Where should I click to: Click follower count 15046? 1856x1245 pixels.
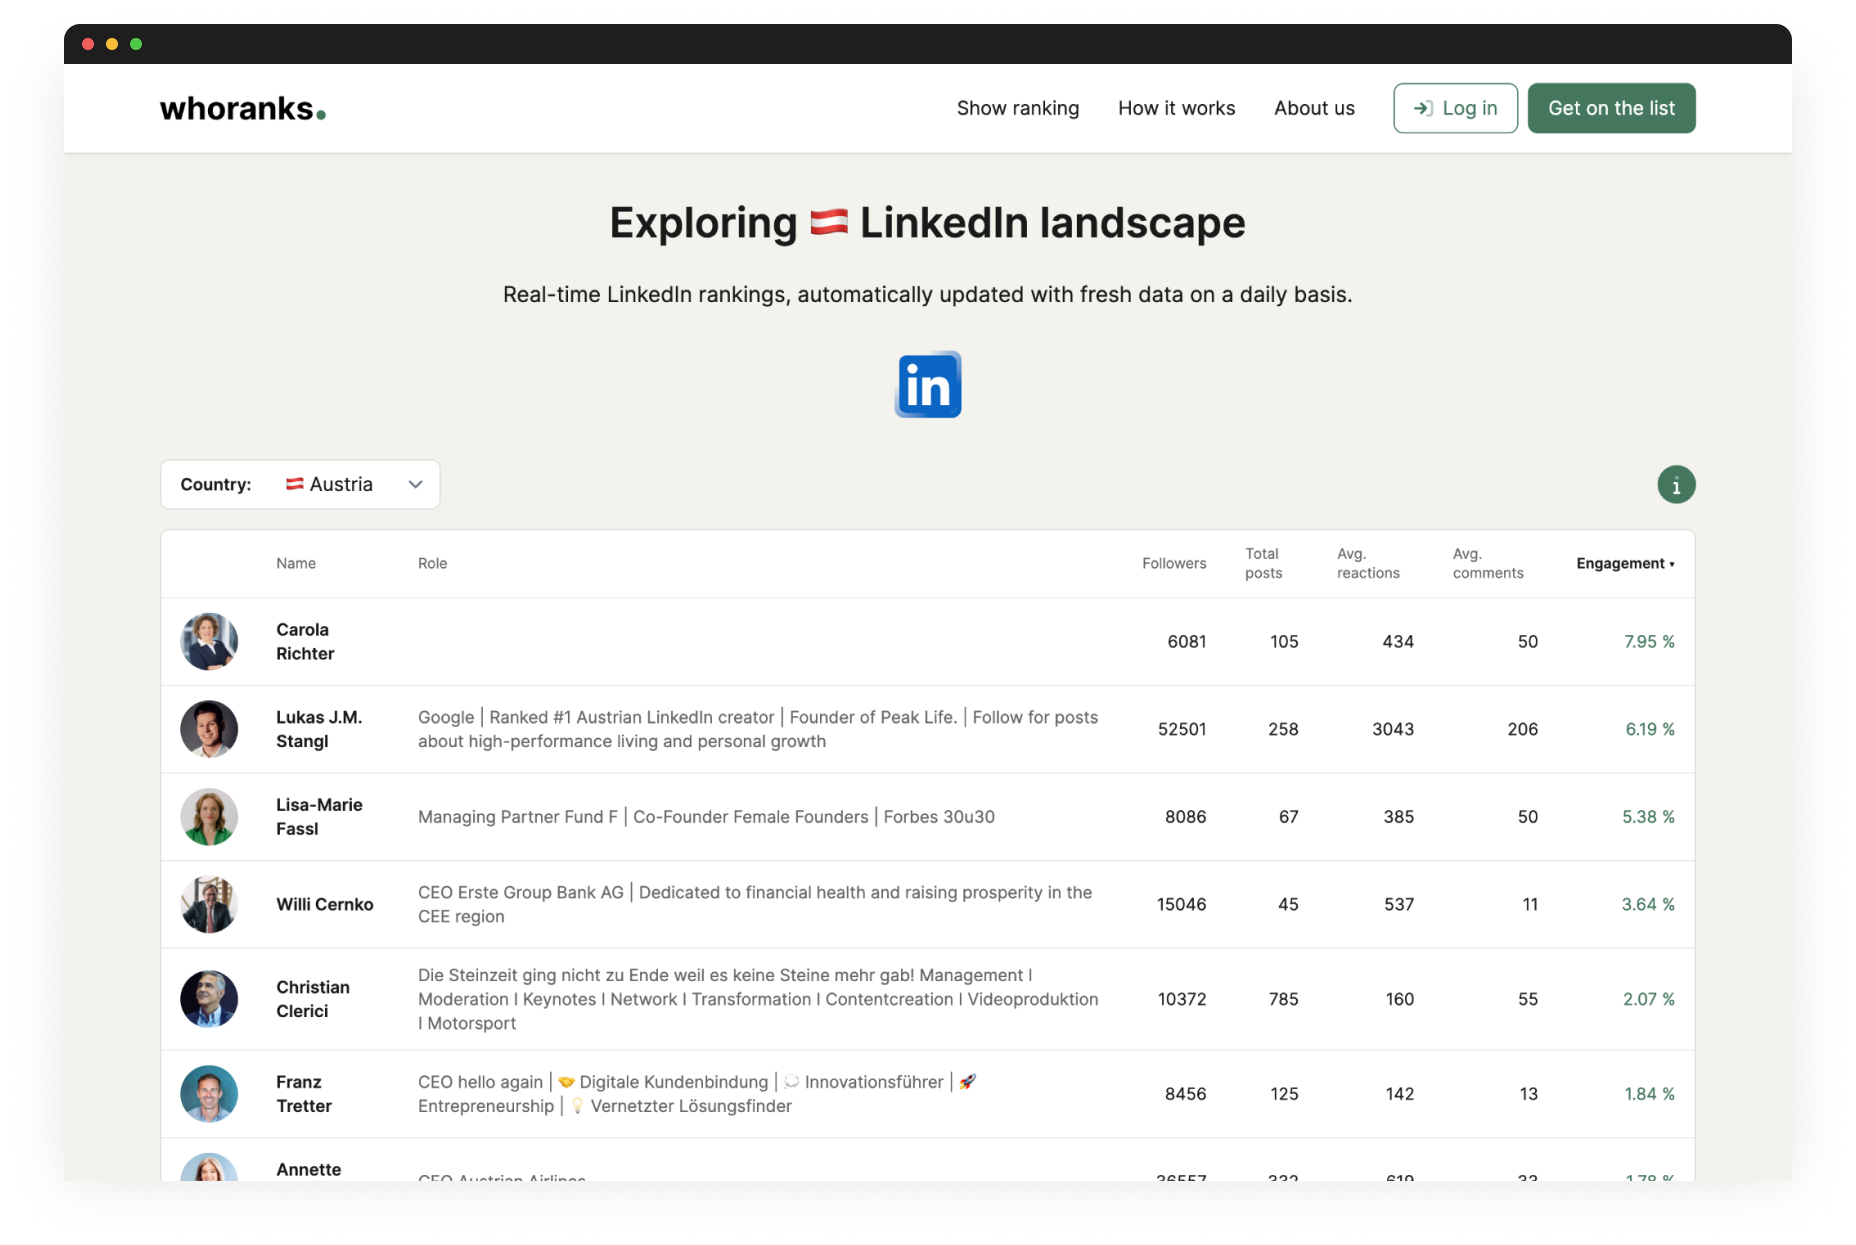[x=1182, y=904]
